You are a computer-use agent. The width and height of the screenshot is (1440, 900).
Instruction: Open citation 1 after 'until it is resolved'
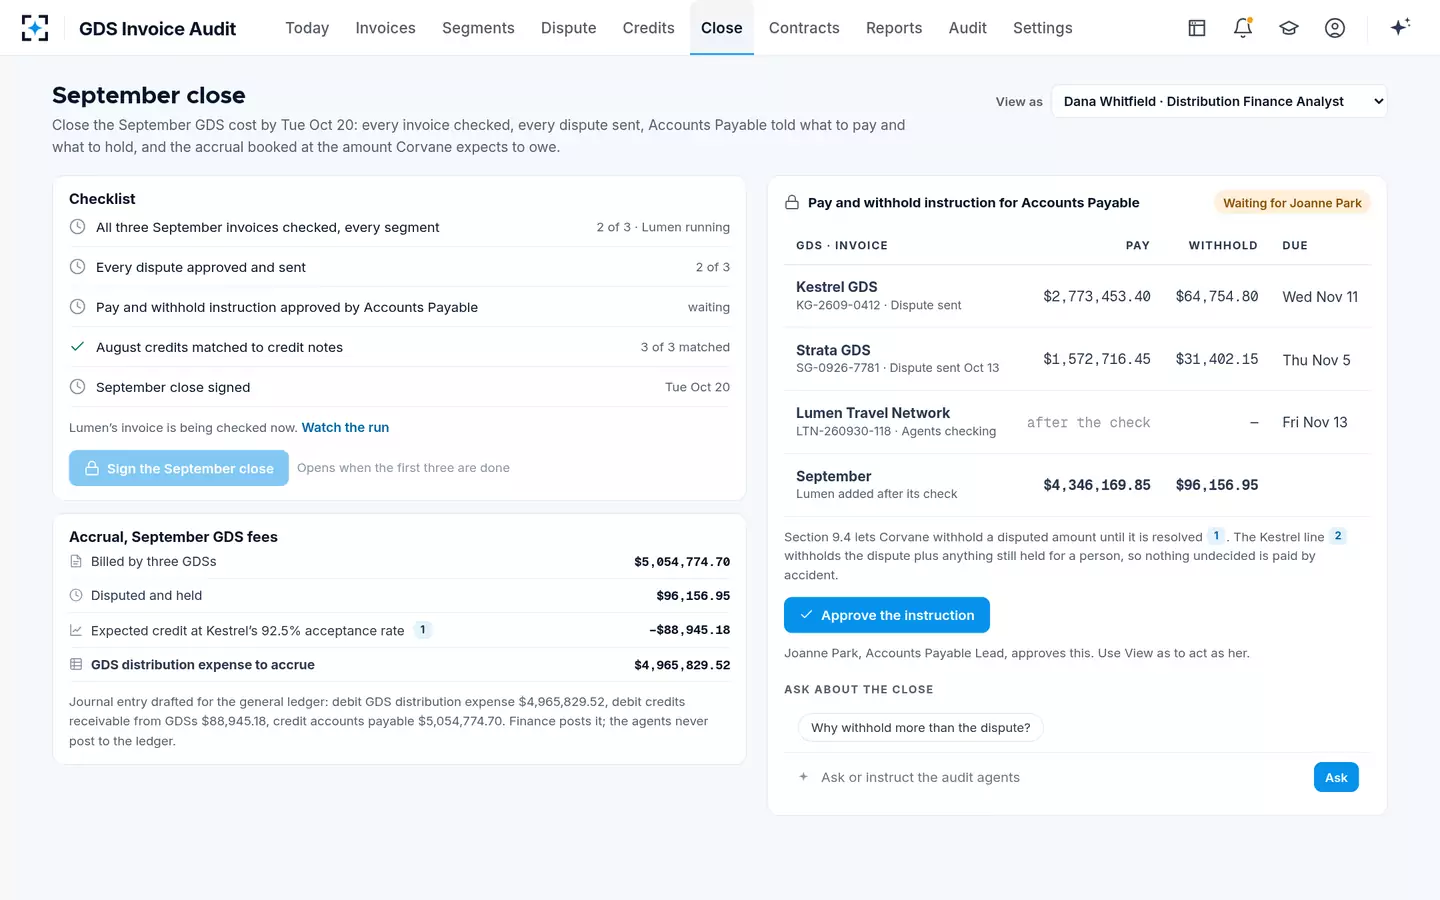click(x=1216, y=536)
